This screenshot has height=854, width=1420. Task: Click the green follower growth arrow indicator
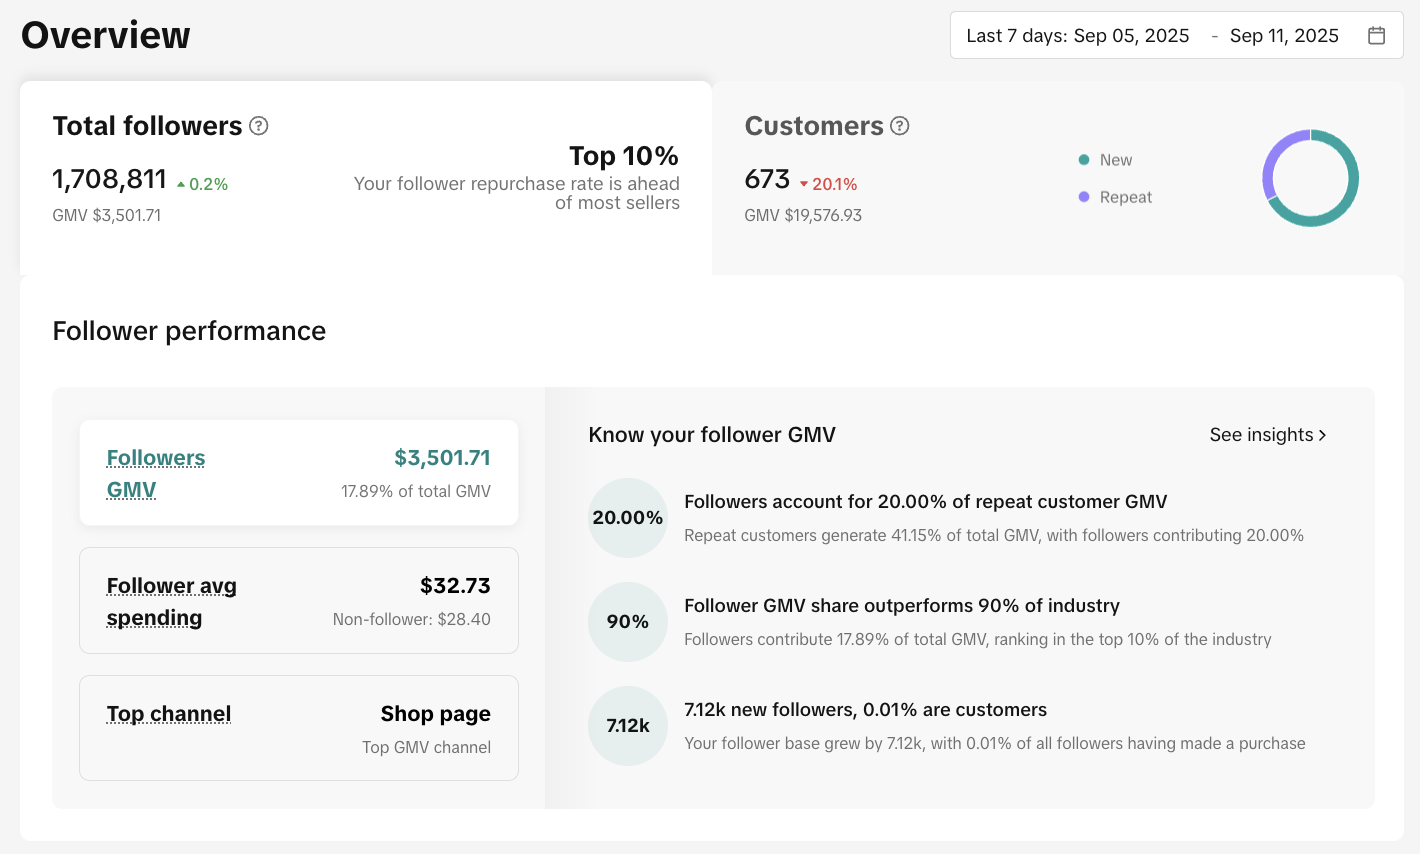pyautogui.click(x=181, y=185)
